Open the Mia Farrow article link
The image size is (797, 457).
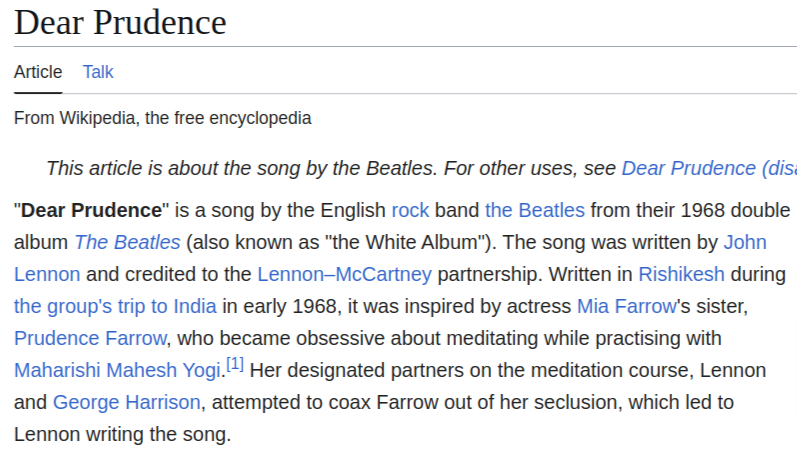(627, 307)
